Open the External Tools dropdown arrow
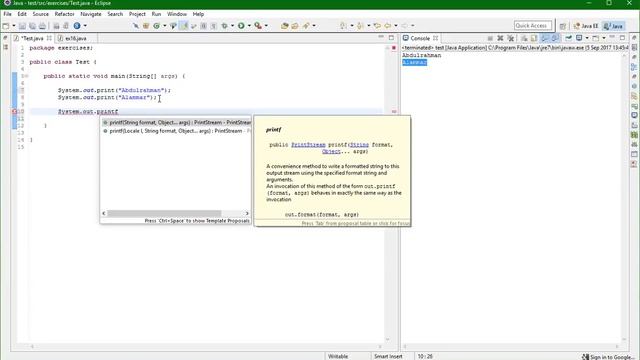The height and width of the screenshot is (360, 640). [x=266, y=26]
